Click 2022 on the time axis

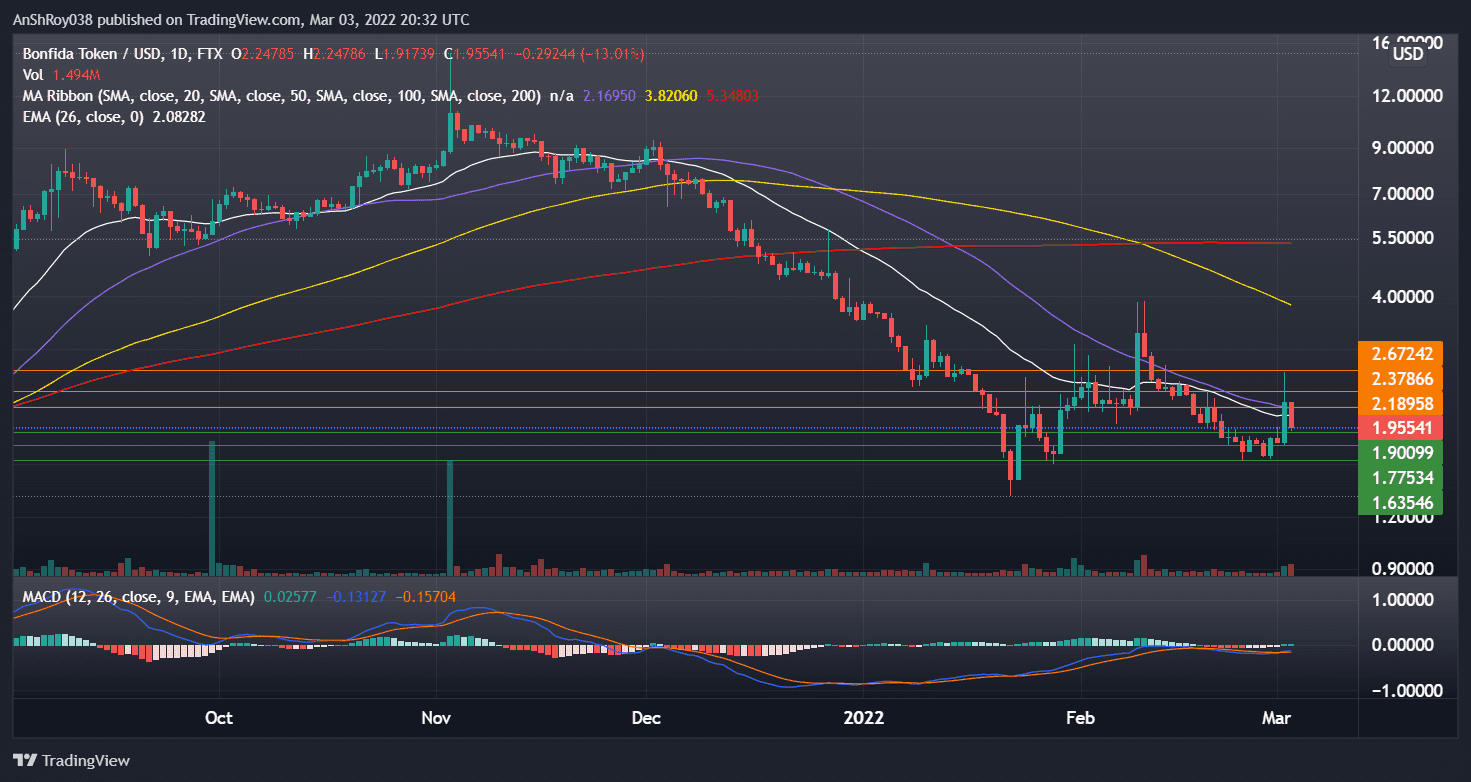(x=864, y=718)
